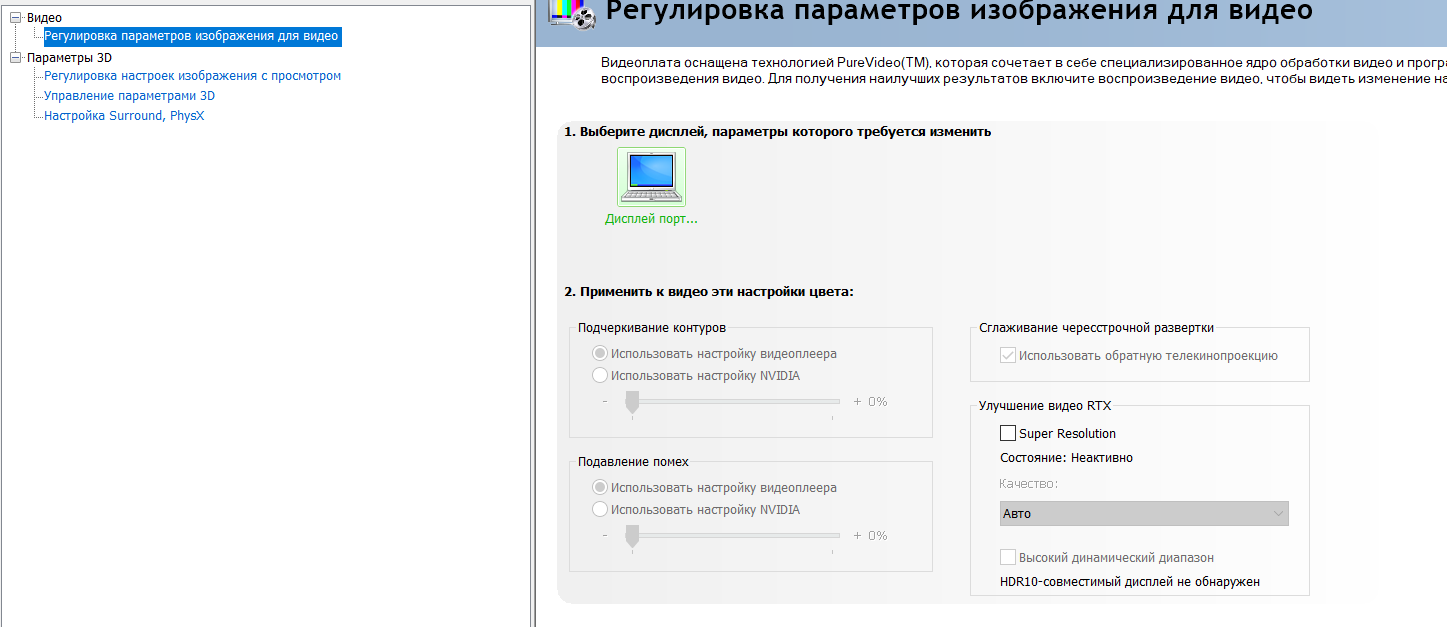Click the Видео category label
The width and height of the screenshot is (1447, 627).
click(44, 18)
